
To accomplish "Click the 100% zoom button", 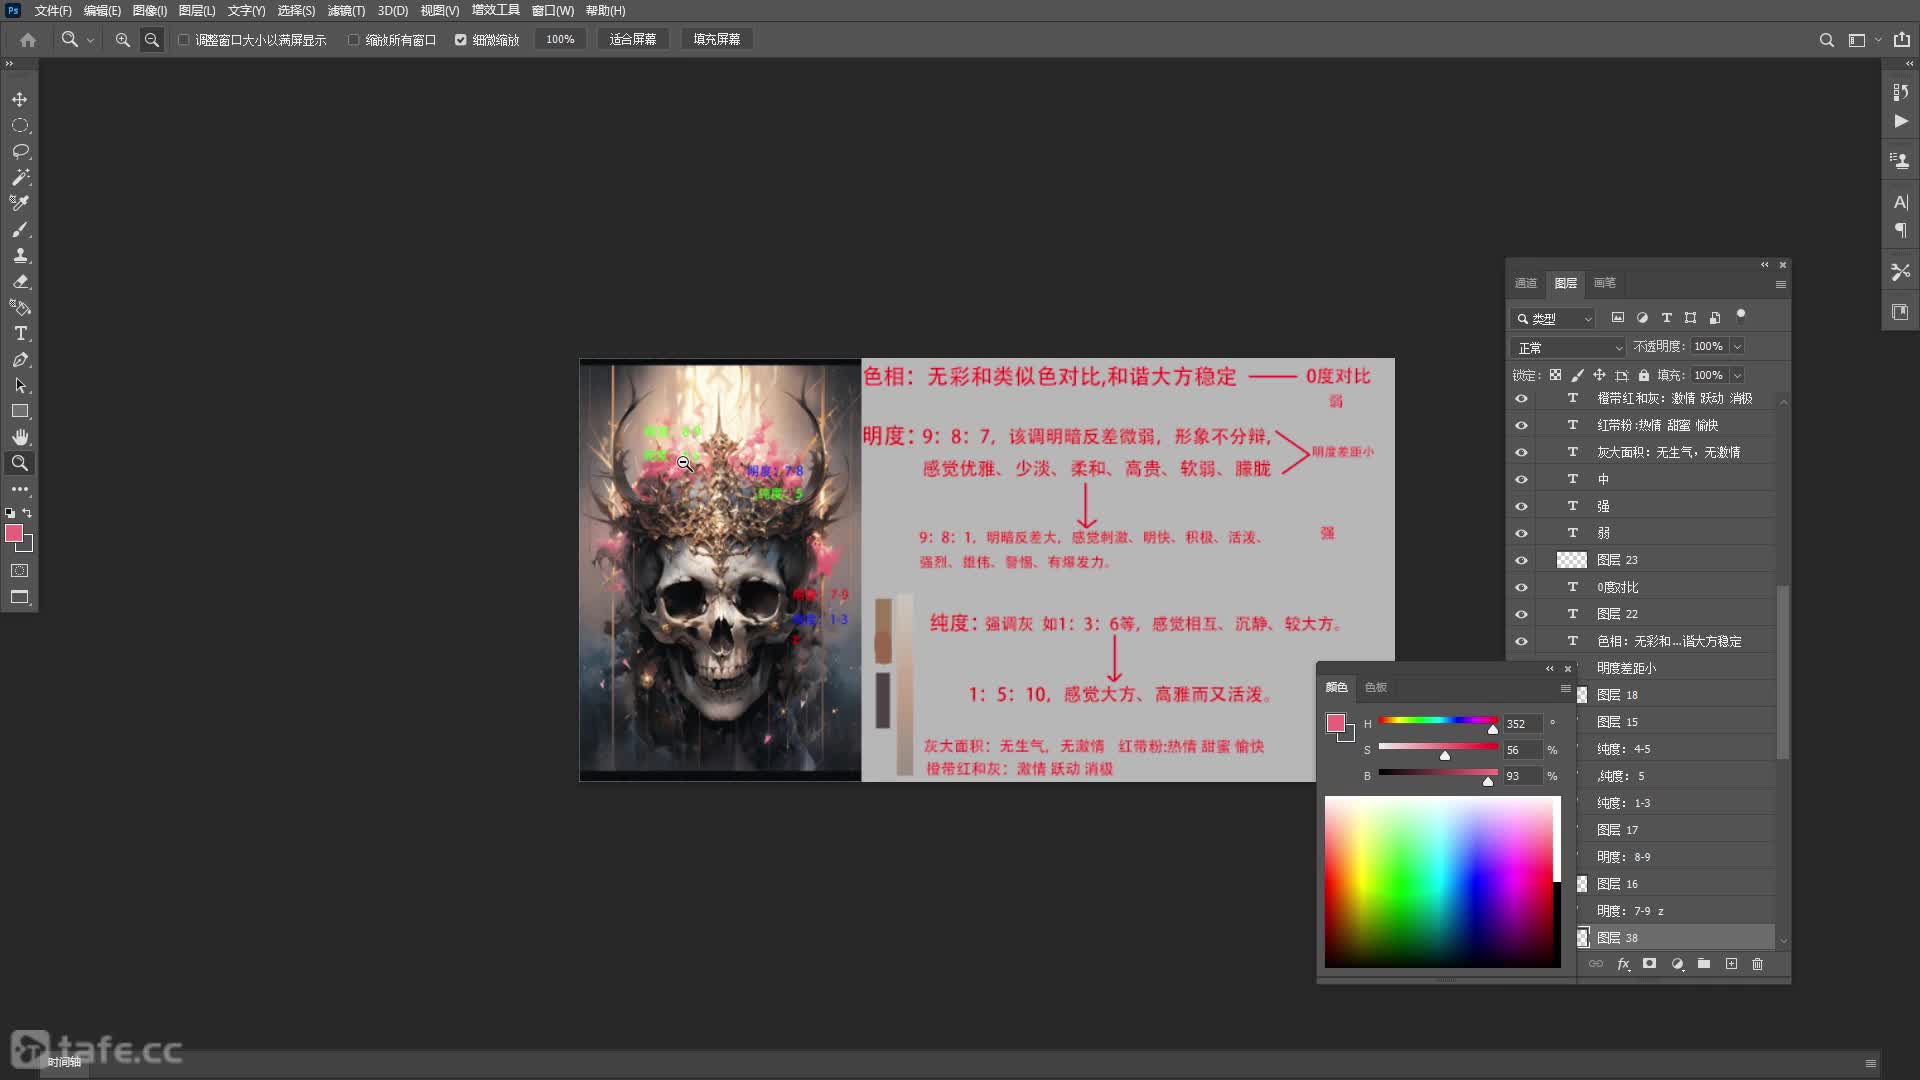I will pyautogui.click(x=560, y=39).
